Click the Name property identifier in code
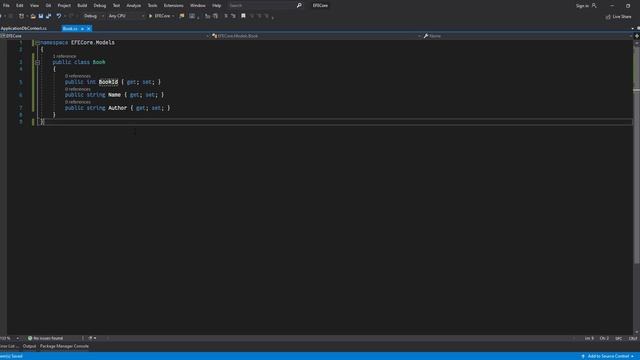This screenshot has width=640, height=360. [x=114, y=95]
